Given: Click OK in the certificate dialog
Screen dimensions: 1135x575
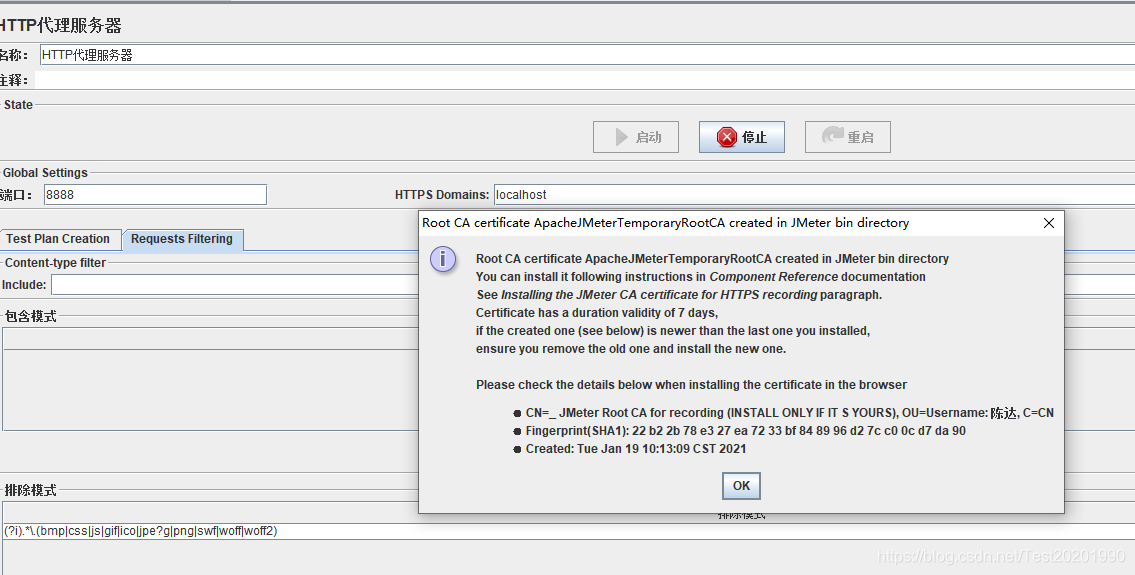Looking at the screenshot, I should coord(741,486).
